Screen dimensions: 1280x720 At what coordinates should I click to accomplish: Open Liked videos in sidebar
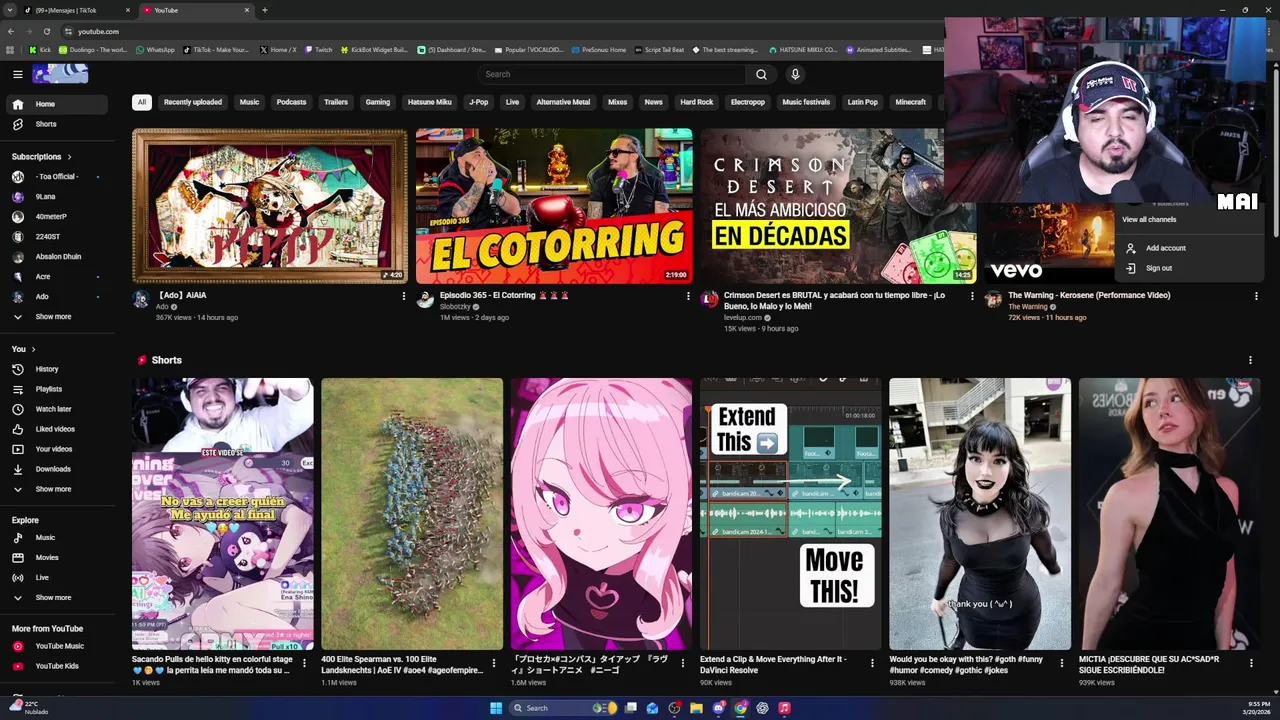tap(56, 429)
